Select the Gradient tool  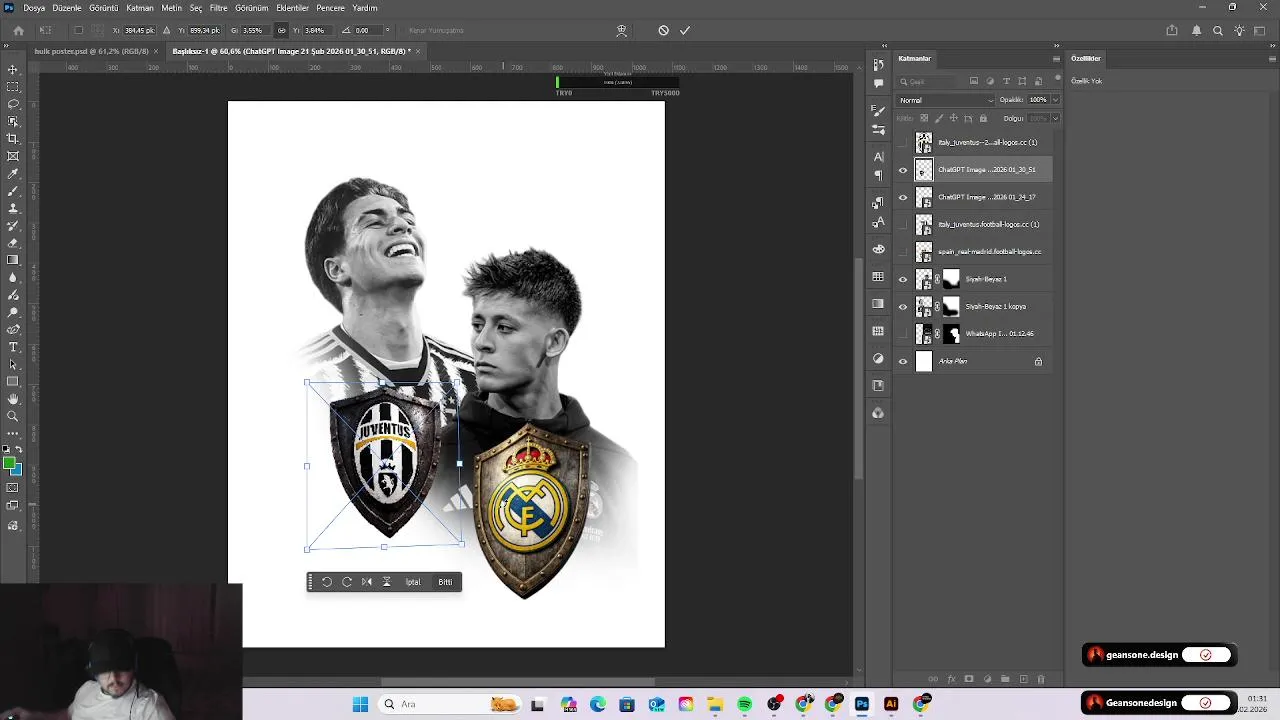(x=13, y=260)
